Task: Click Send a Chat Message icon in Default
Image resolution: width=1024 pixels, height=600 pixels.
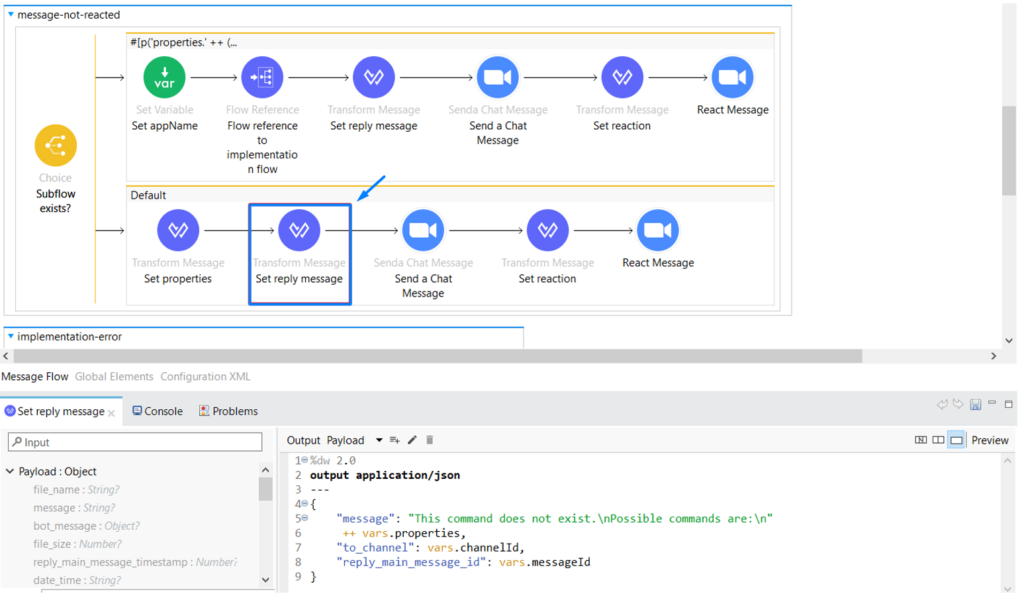Action: [x=423, y=229]
